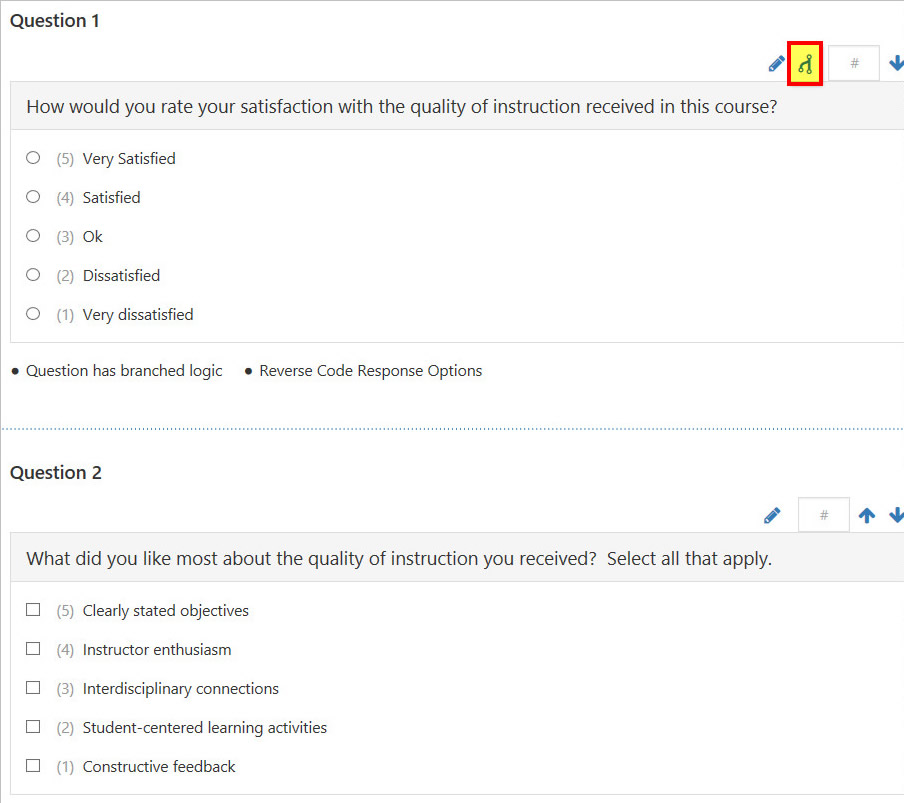Viewport: 904px width, 803px height.
Task: Move Question 2 up with the arrow
Action: pyautogui.click(x=866, y=514)
